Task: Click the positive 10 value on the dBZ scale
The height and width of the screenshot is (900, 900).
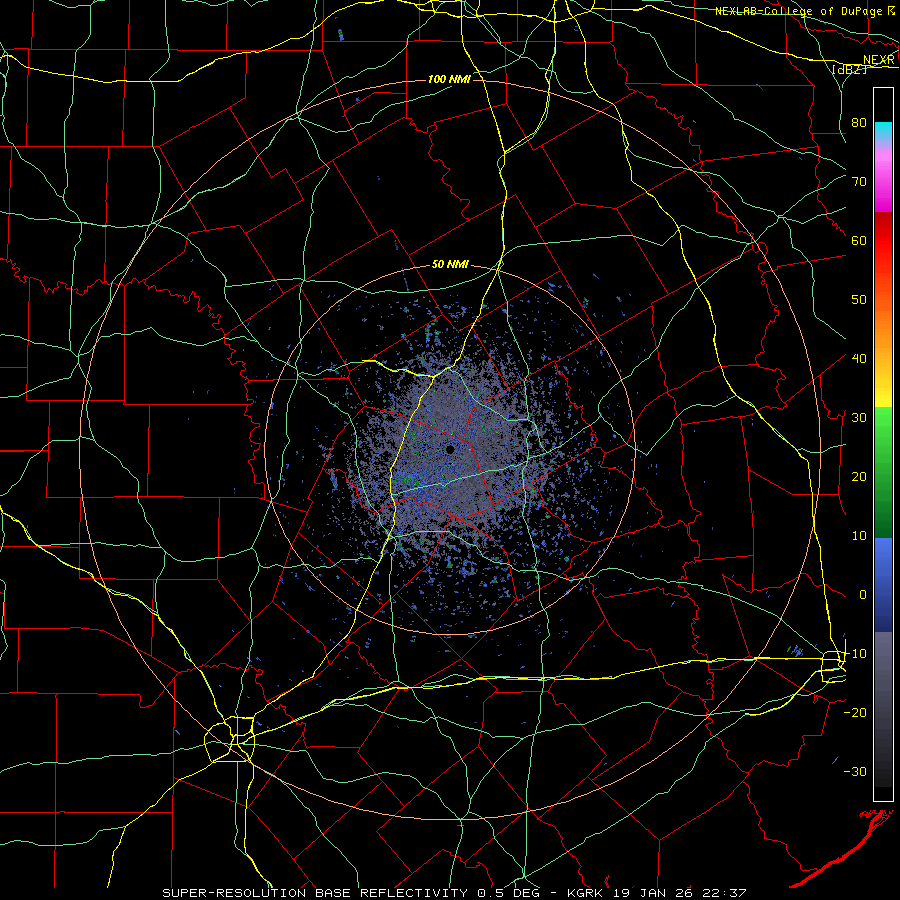Action: [859, 536]
